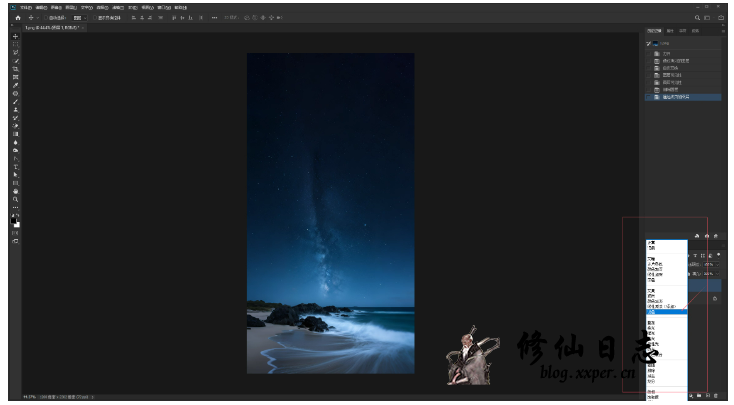Viewport: 734px width, 405px height.
Task: Open the Filter menu in menu bar
Action: pyautogui.click(x=119, y=7)
